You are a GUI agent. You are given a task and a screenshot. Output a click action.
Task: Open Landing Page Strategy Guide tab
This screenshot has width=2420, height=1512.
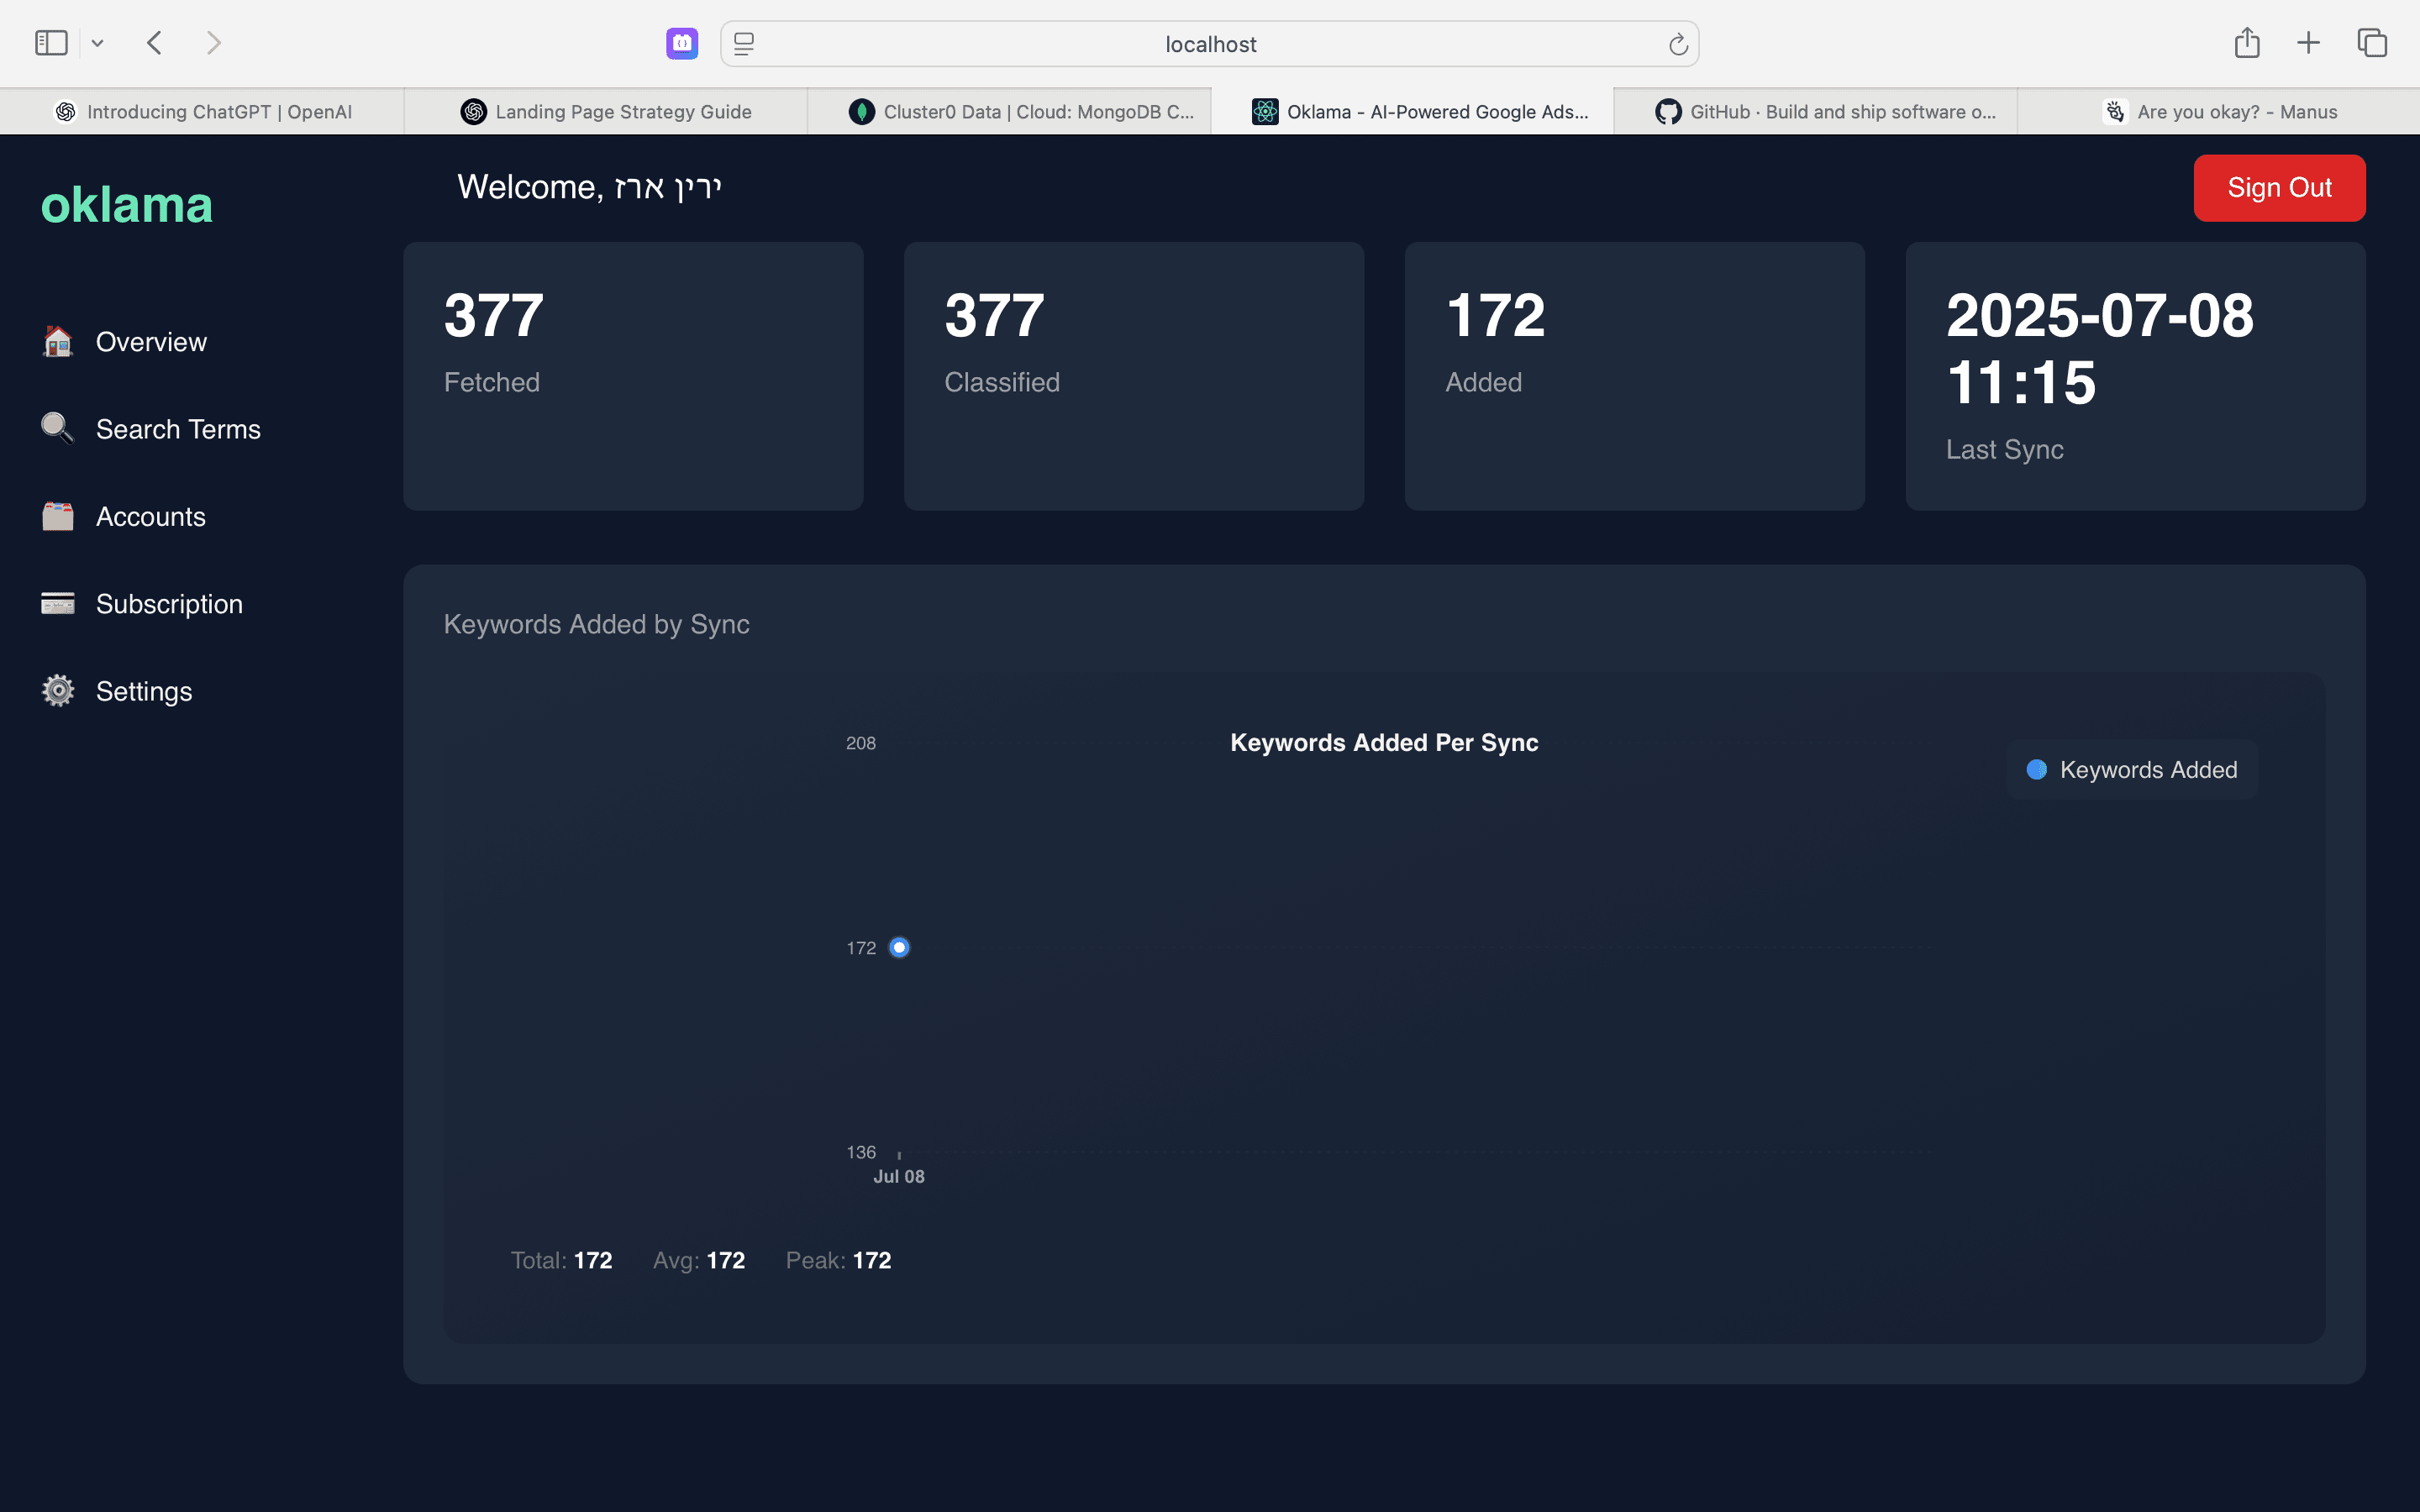pyautogui.click(x=605, y=112)
